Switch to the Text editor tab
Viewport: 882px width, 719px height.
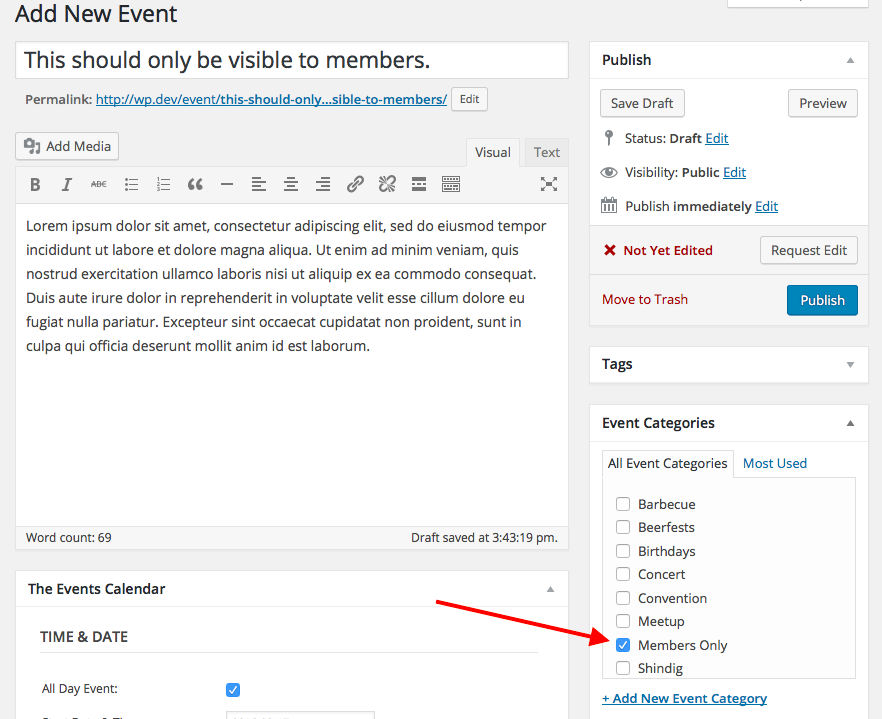[546, 152]
